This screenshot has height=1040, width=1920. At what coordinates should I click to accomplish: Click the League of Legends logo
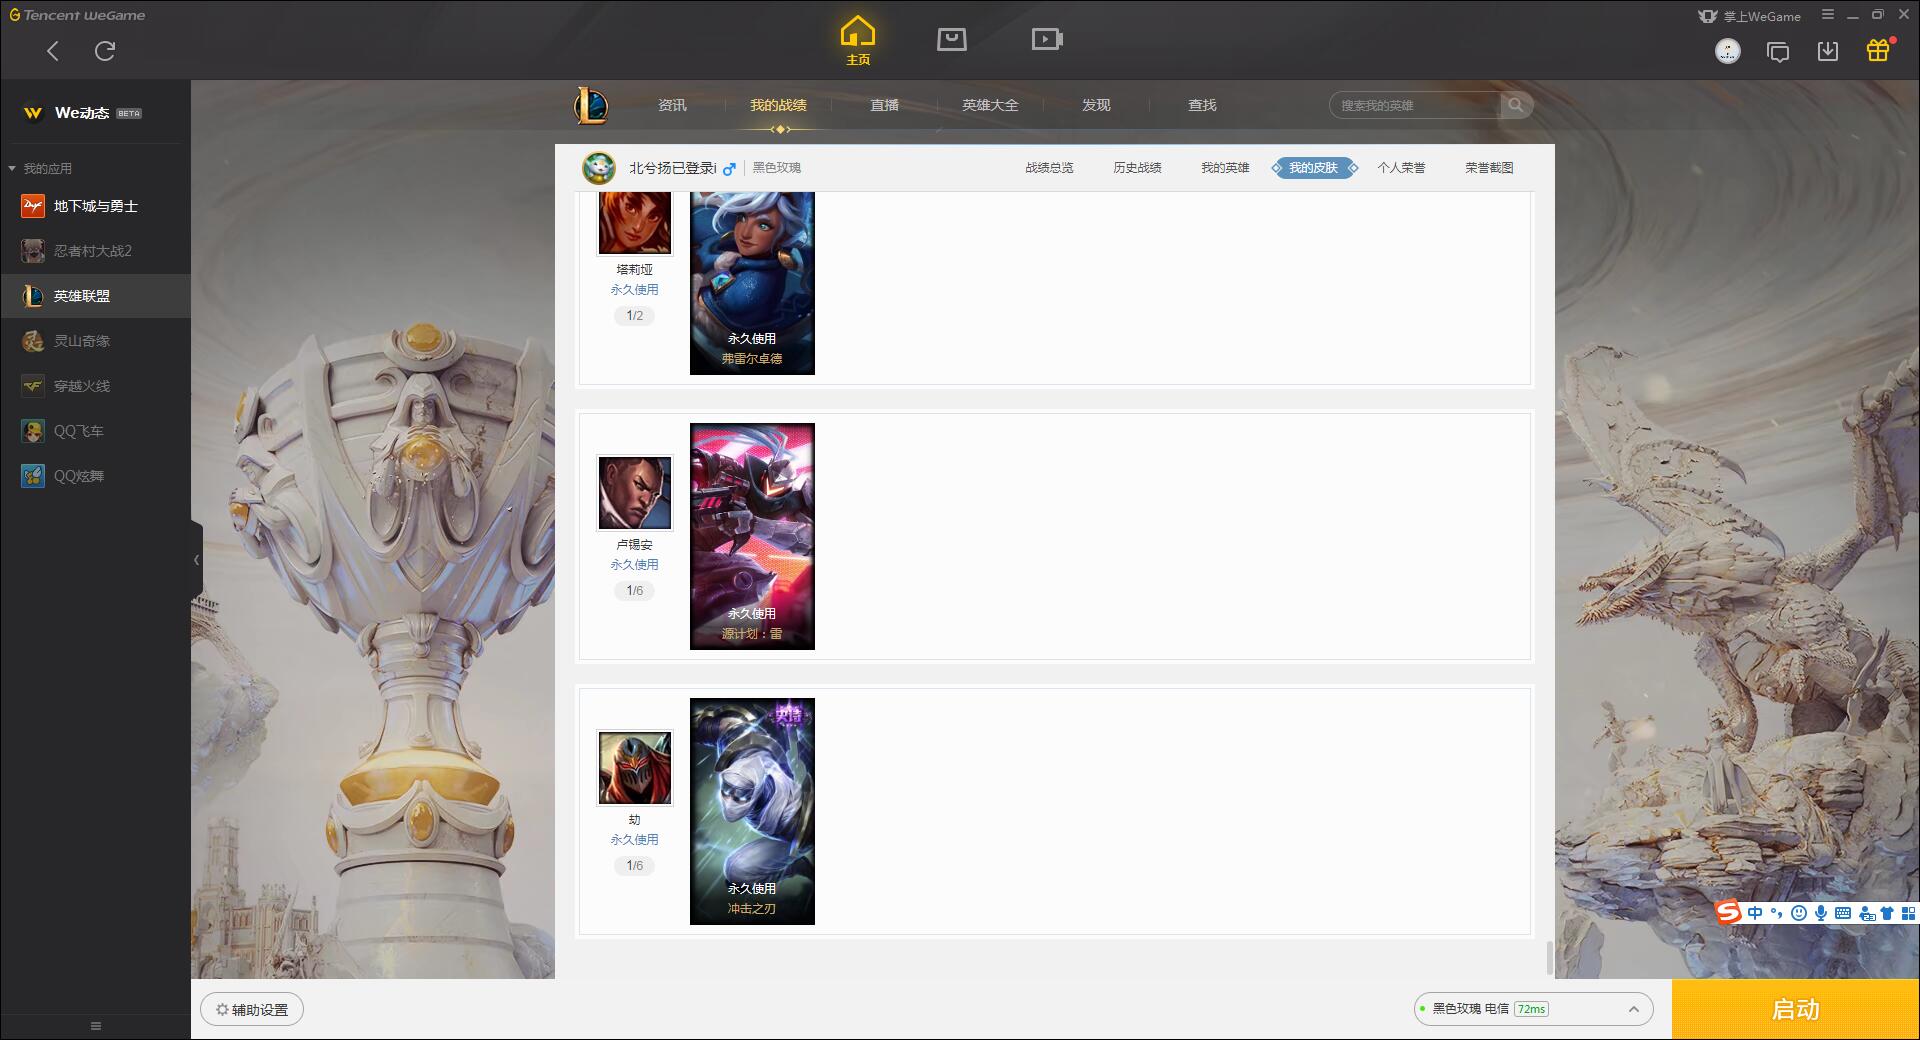[x=591, y=105]
